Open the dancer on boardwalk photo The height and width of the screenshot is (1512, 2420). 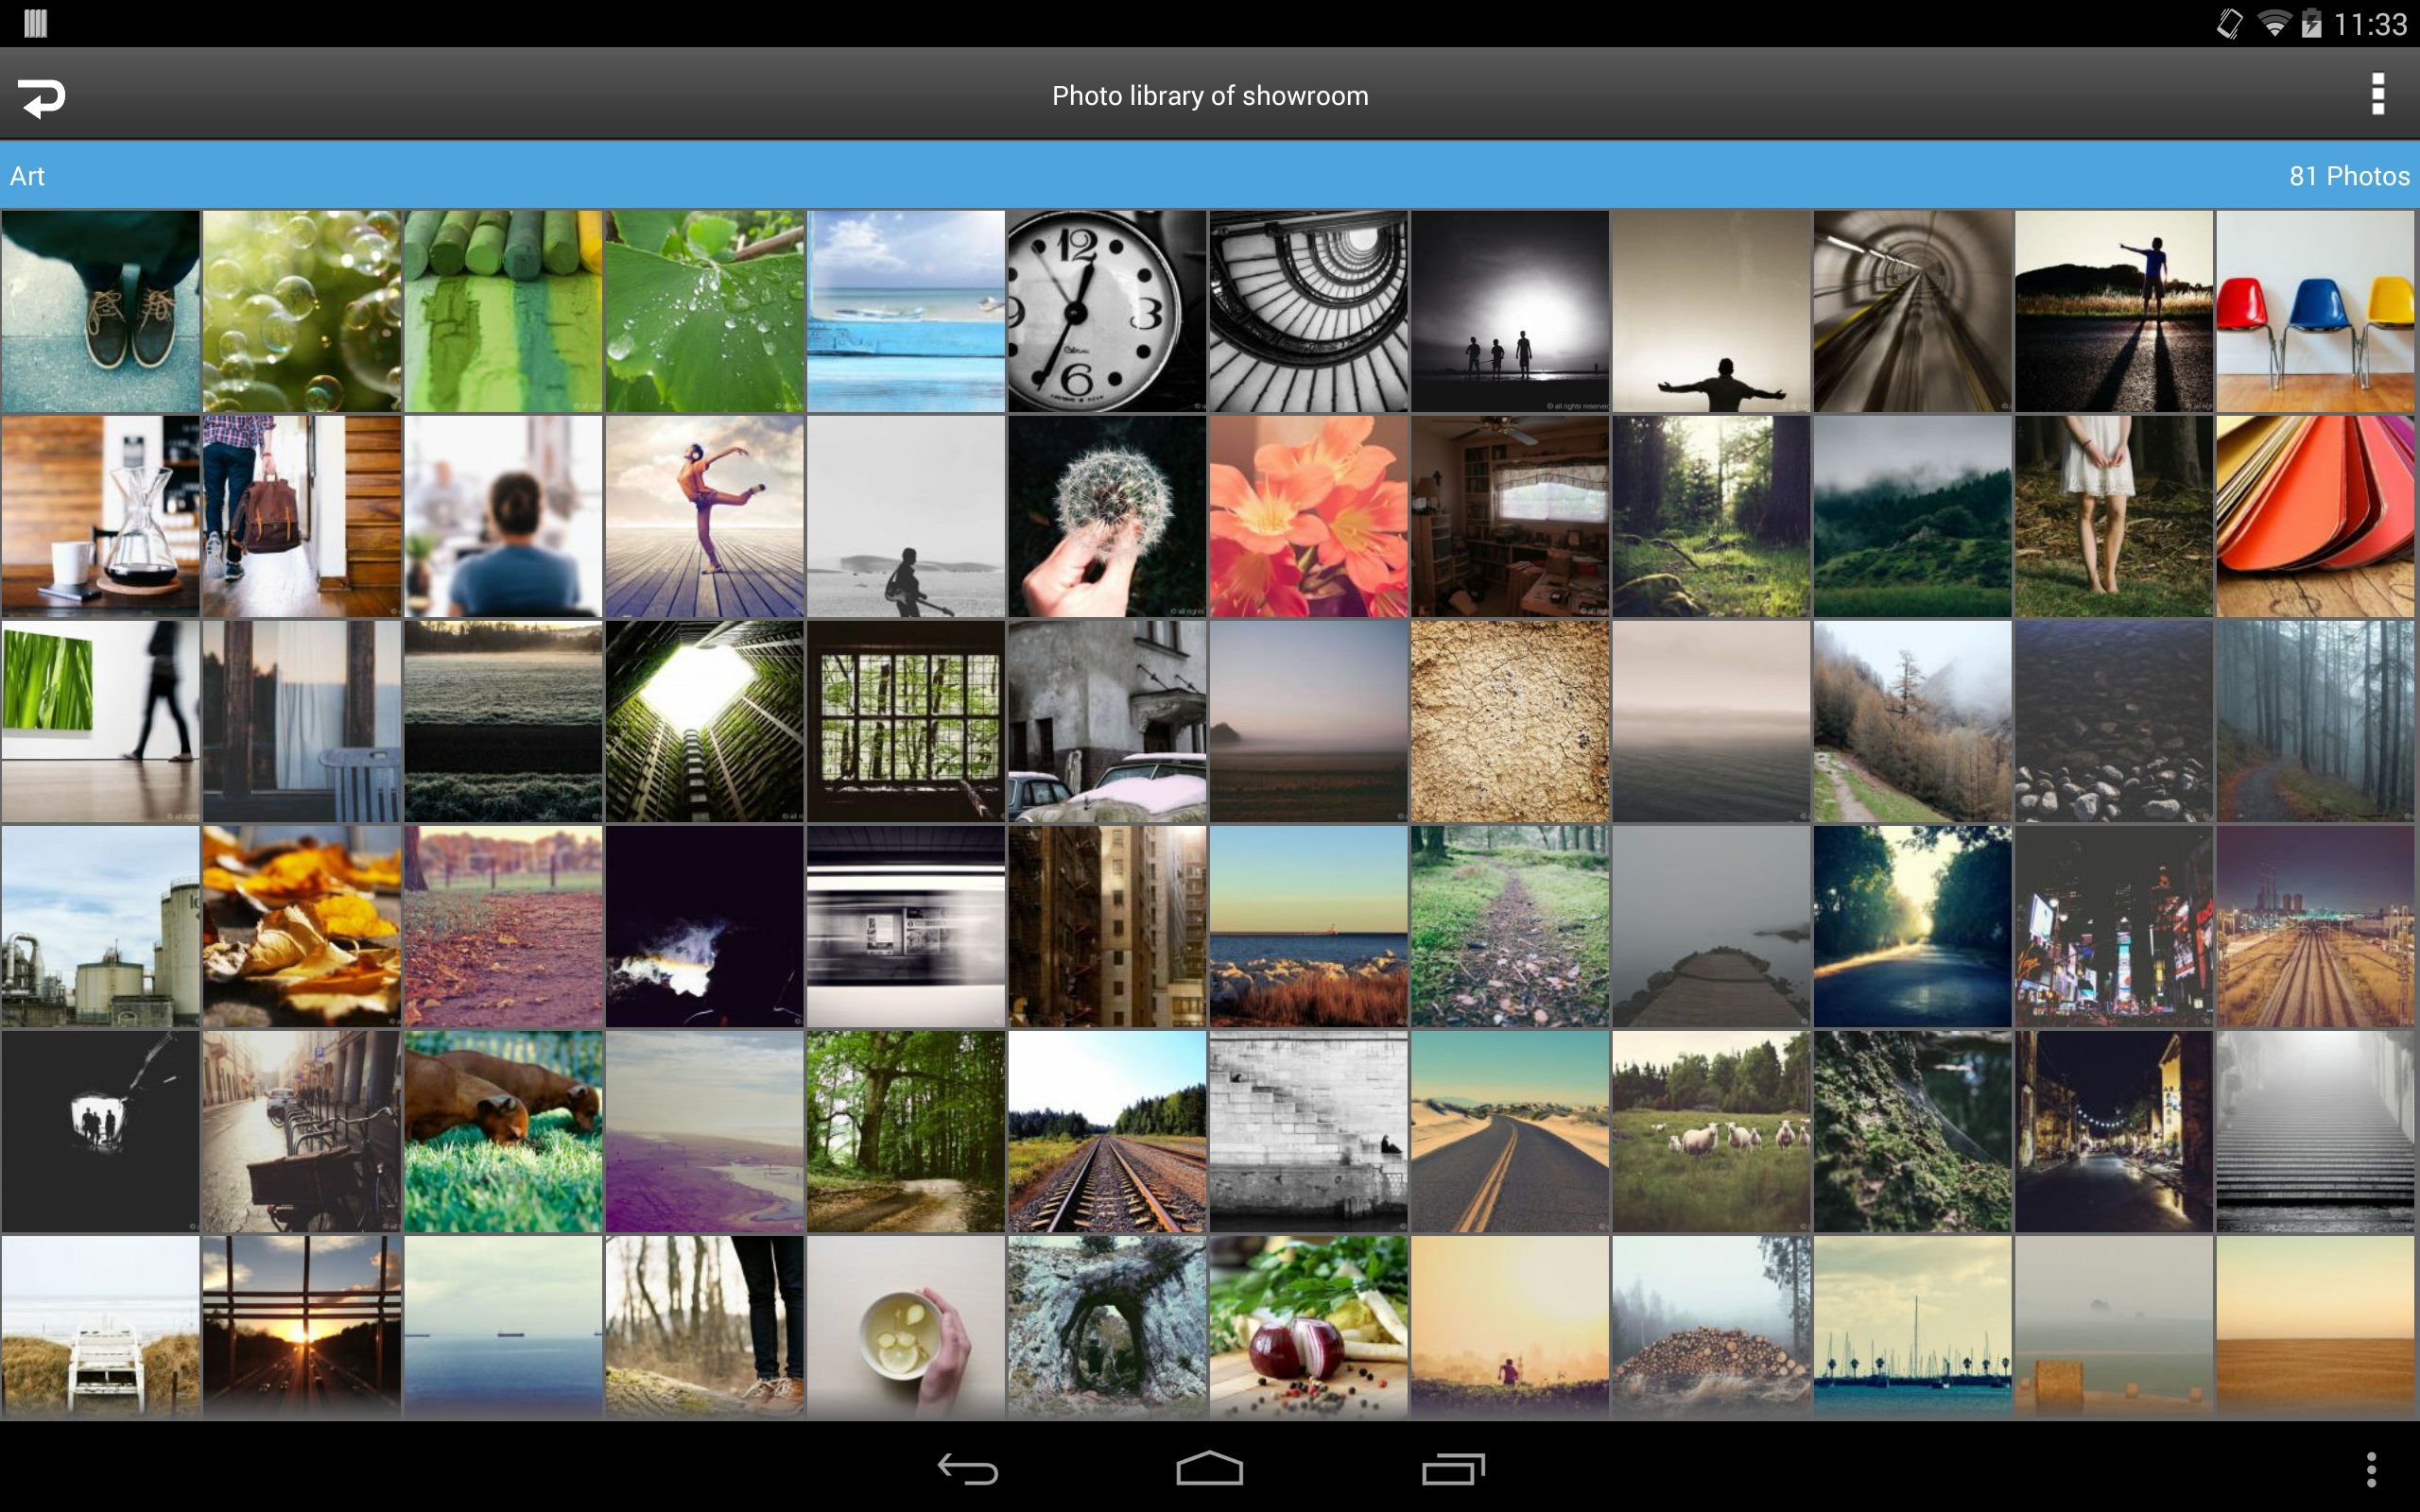tap(704, 516)
